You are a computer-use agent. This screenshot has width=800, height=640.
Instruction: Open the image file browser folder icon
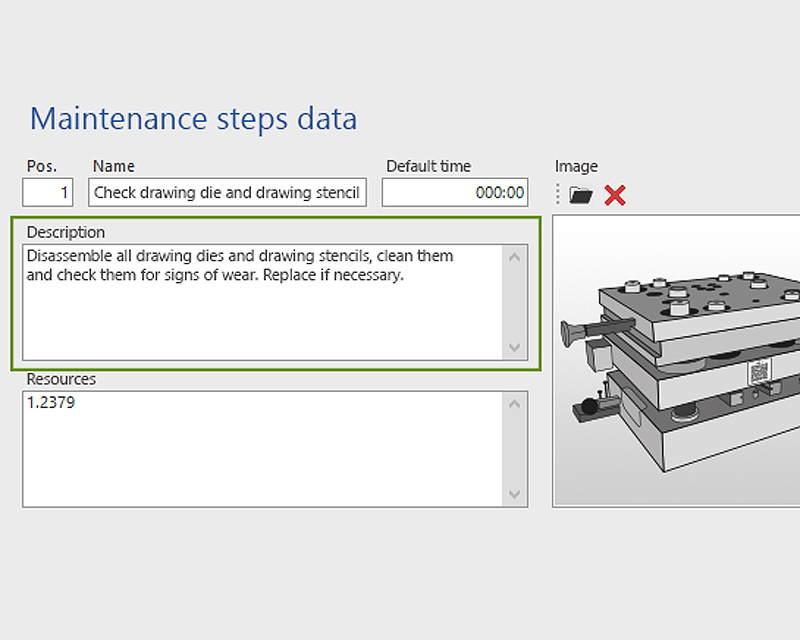point(580,194)
